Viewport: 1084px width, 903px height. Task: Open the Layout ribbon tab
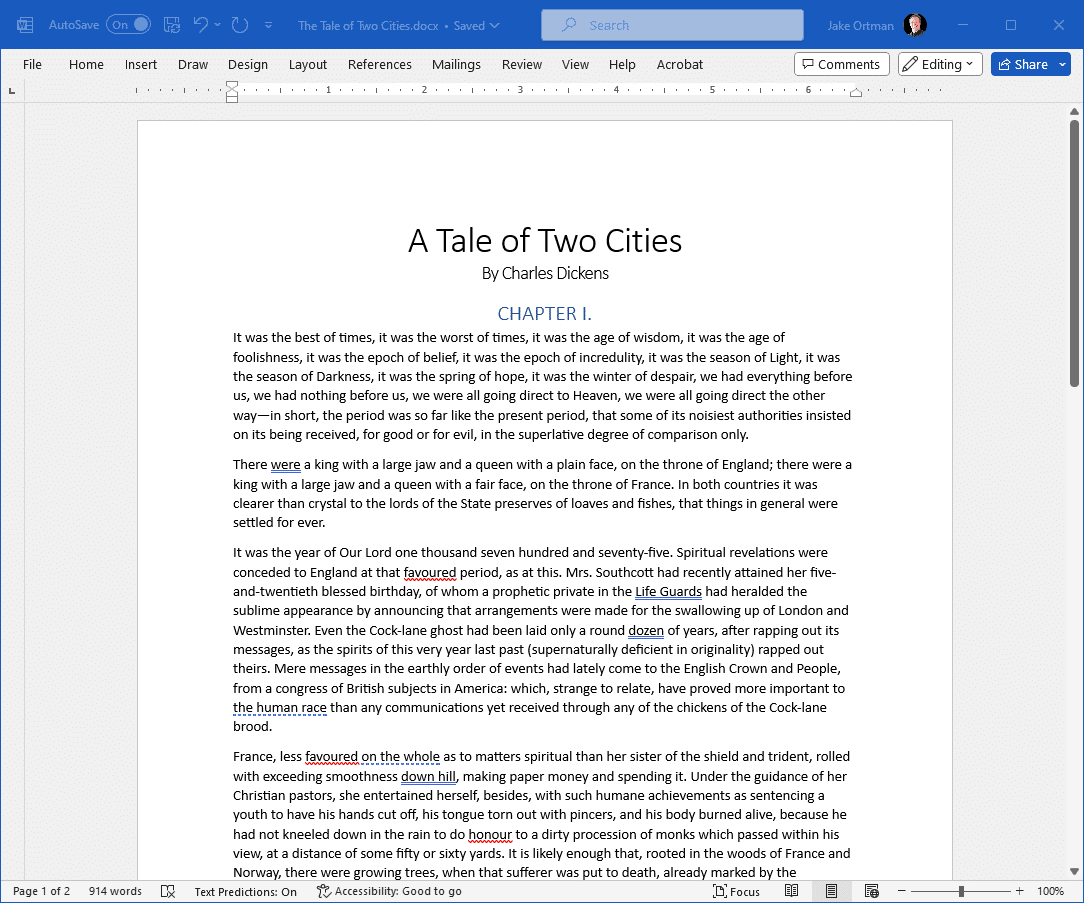click(308, 64)
